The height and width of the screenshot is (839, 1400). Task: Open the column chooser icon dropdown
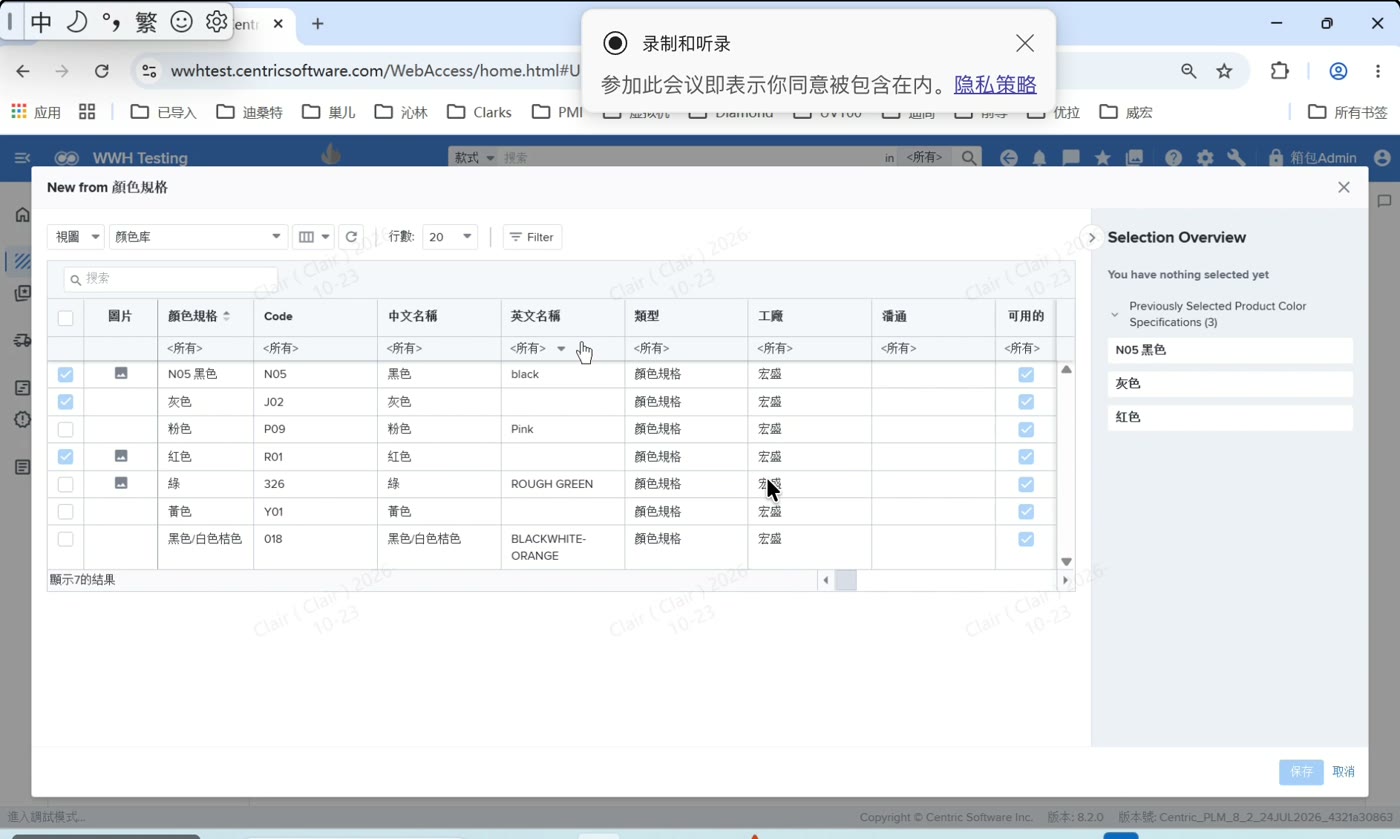click(x=313, y=237)
